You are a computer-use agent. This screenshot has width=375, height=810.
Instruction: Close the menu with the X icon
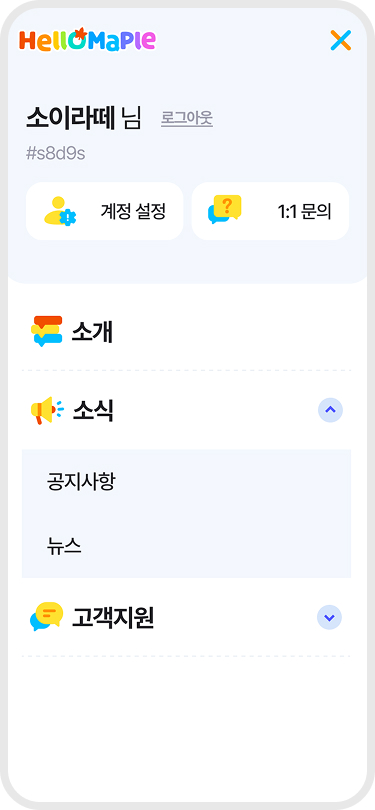(x=341, y=40)
